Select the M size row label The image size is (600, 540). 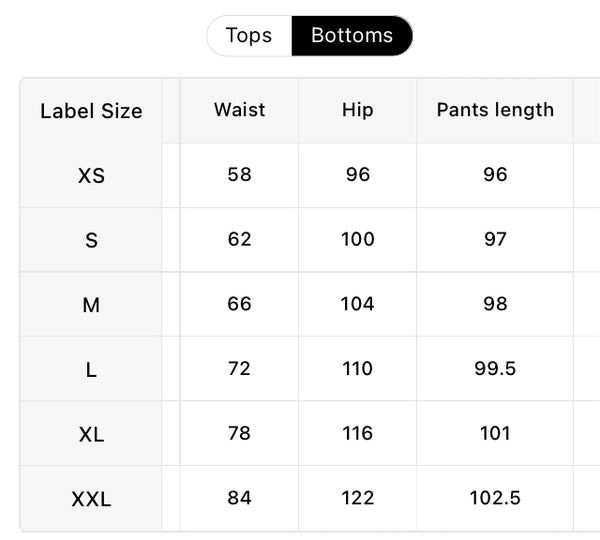pos(91,305)
